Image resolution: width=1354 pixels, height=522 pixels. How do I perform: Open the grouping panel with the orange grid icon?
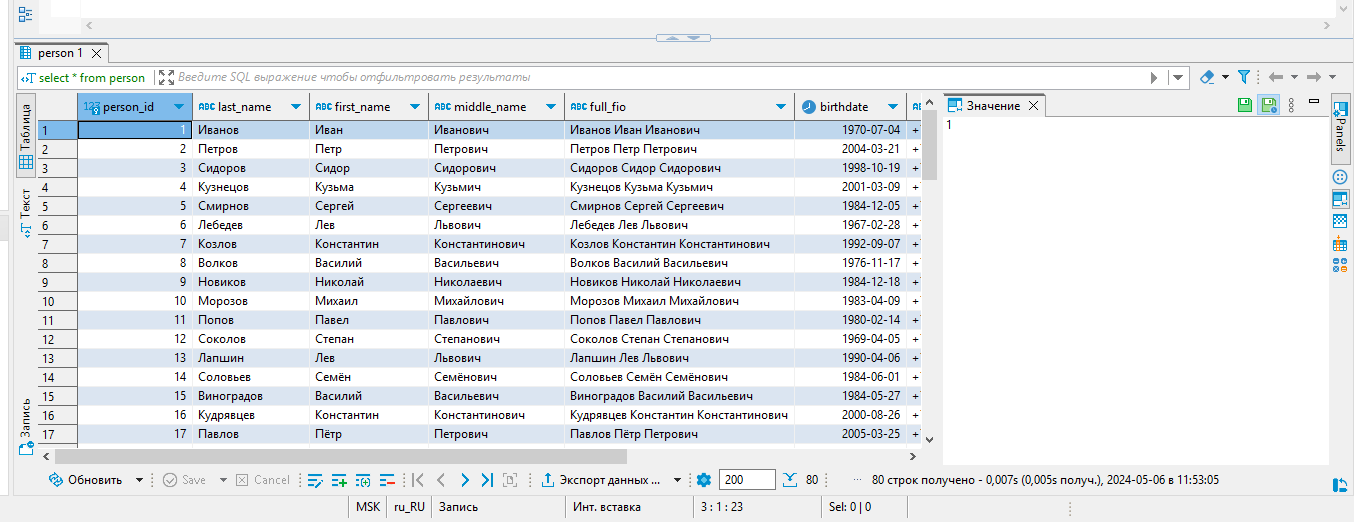(x=1341, y=243)
